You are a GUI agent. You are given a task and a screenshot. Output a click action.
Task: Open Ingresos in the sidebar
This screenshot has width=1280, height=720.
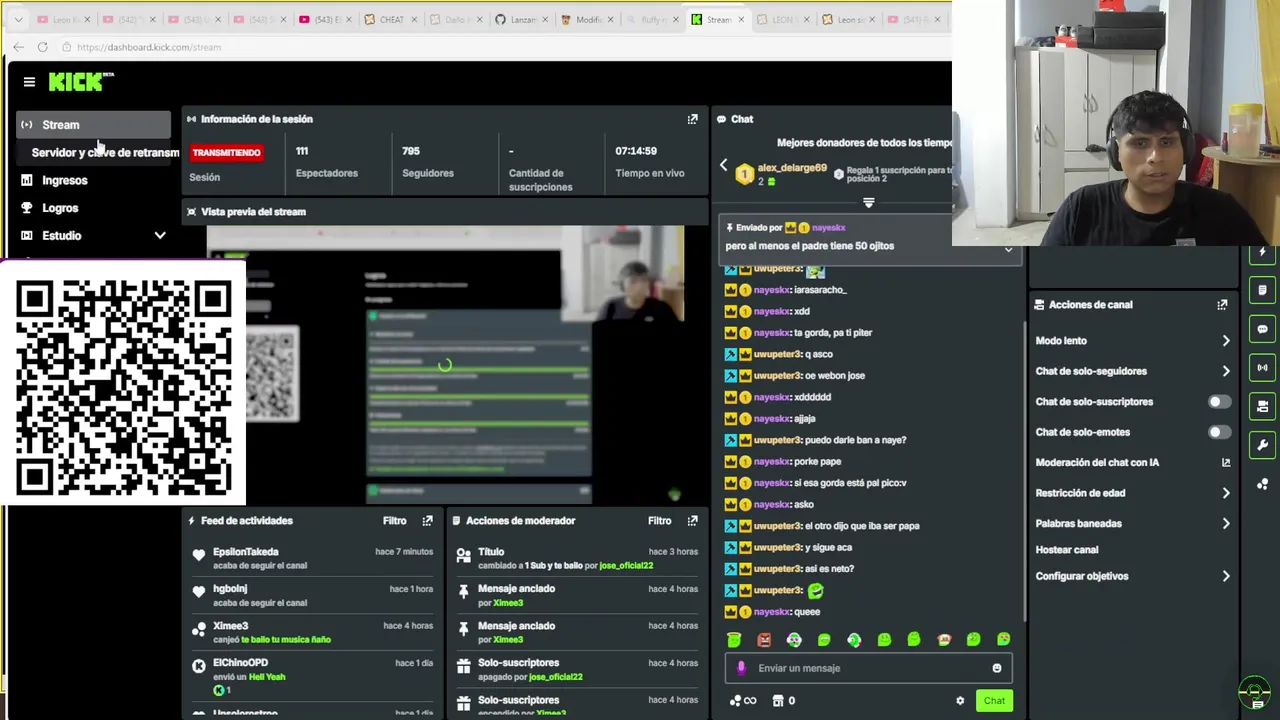[65, 180]
